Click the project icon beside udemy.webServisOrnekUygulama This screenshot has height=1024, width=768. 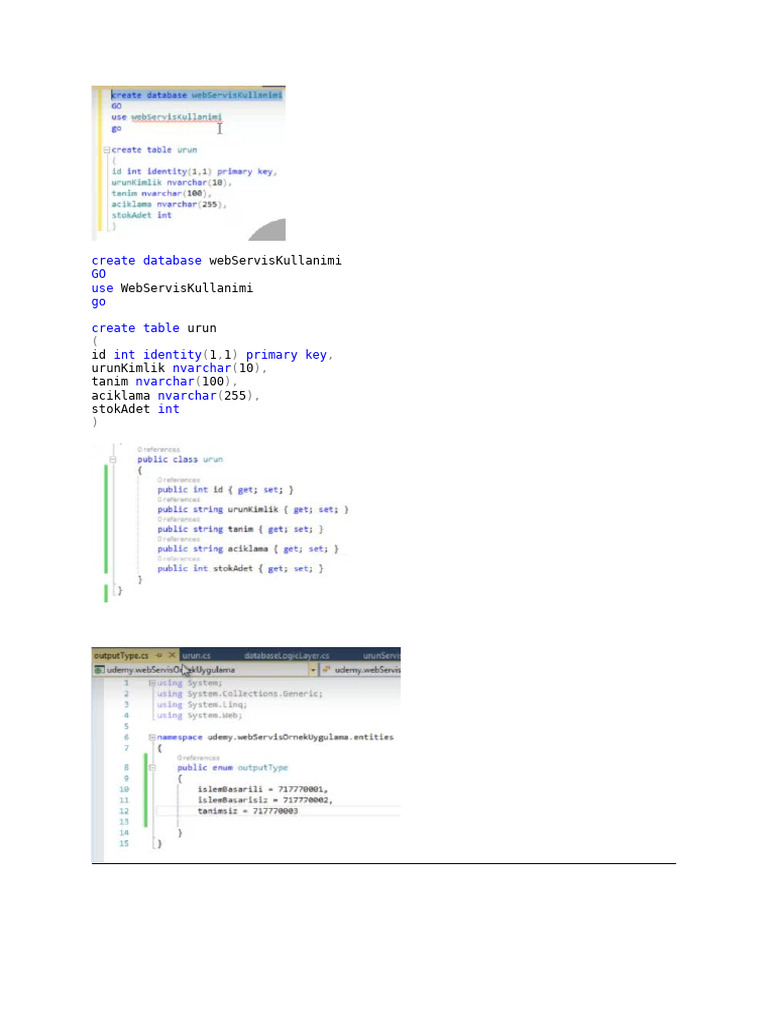click(x=99, y=670)
